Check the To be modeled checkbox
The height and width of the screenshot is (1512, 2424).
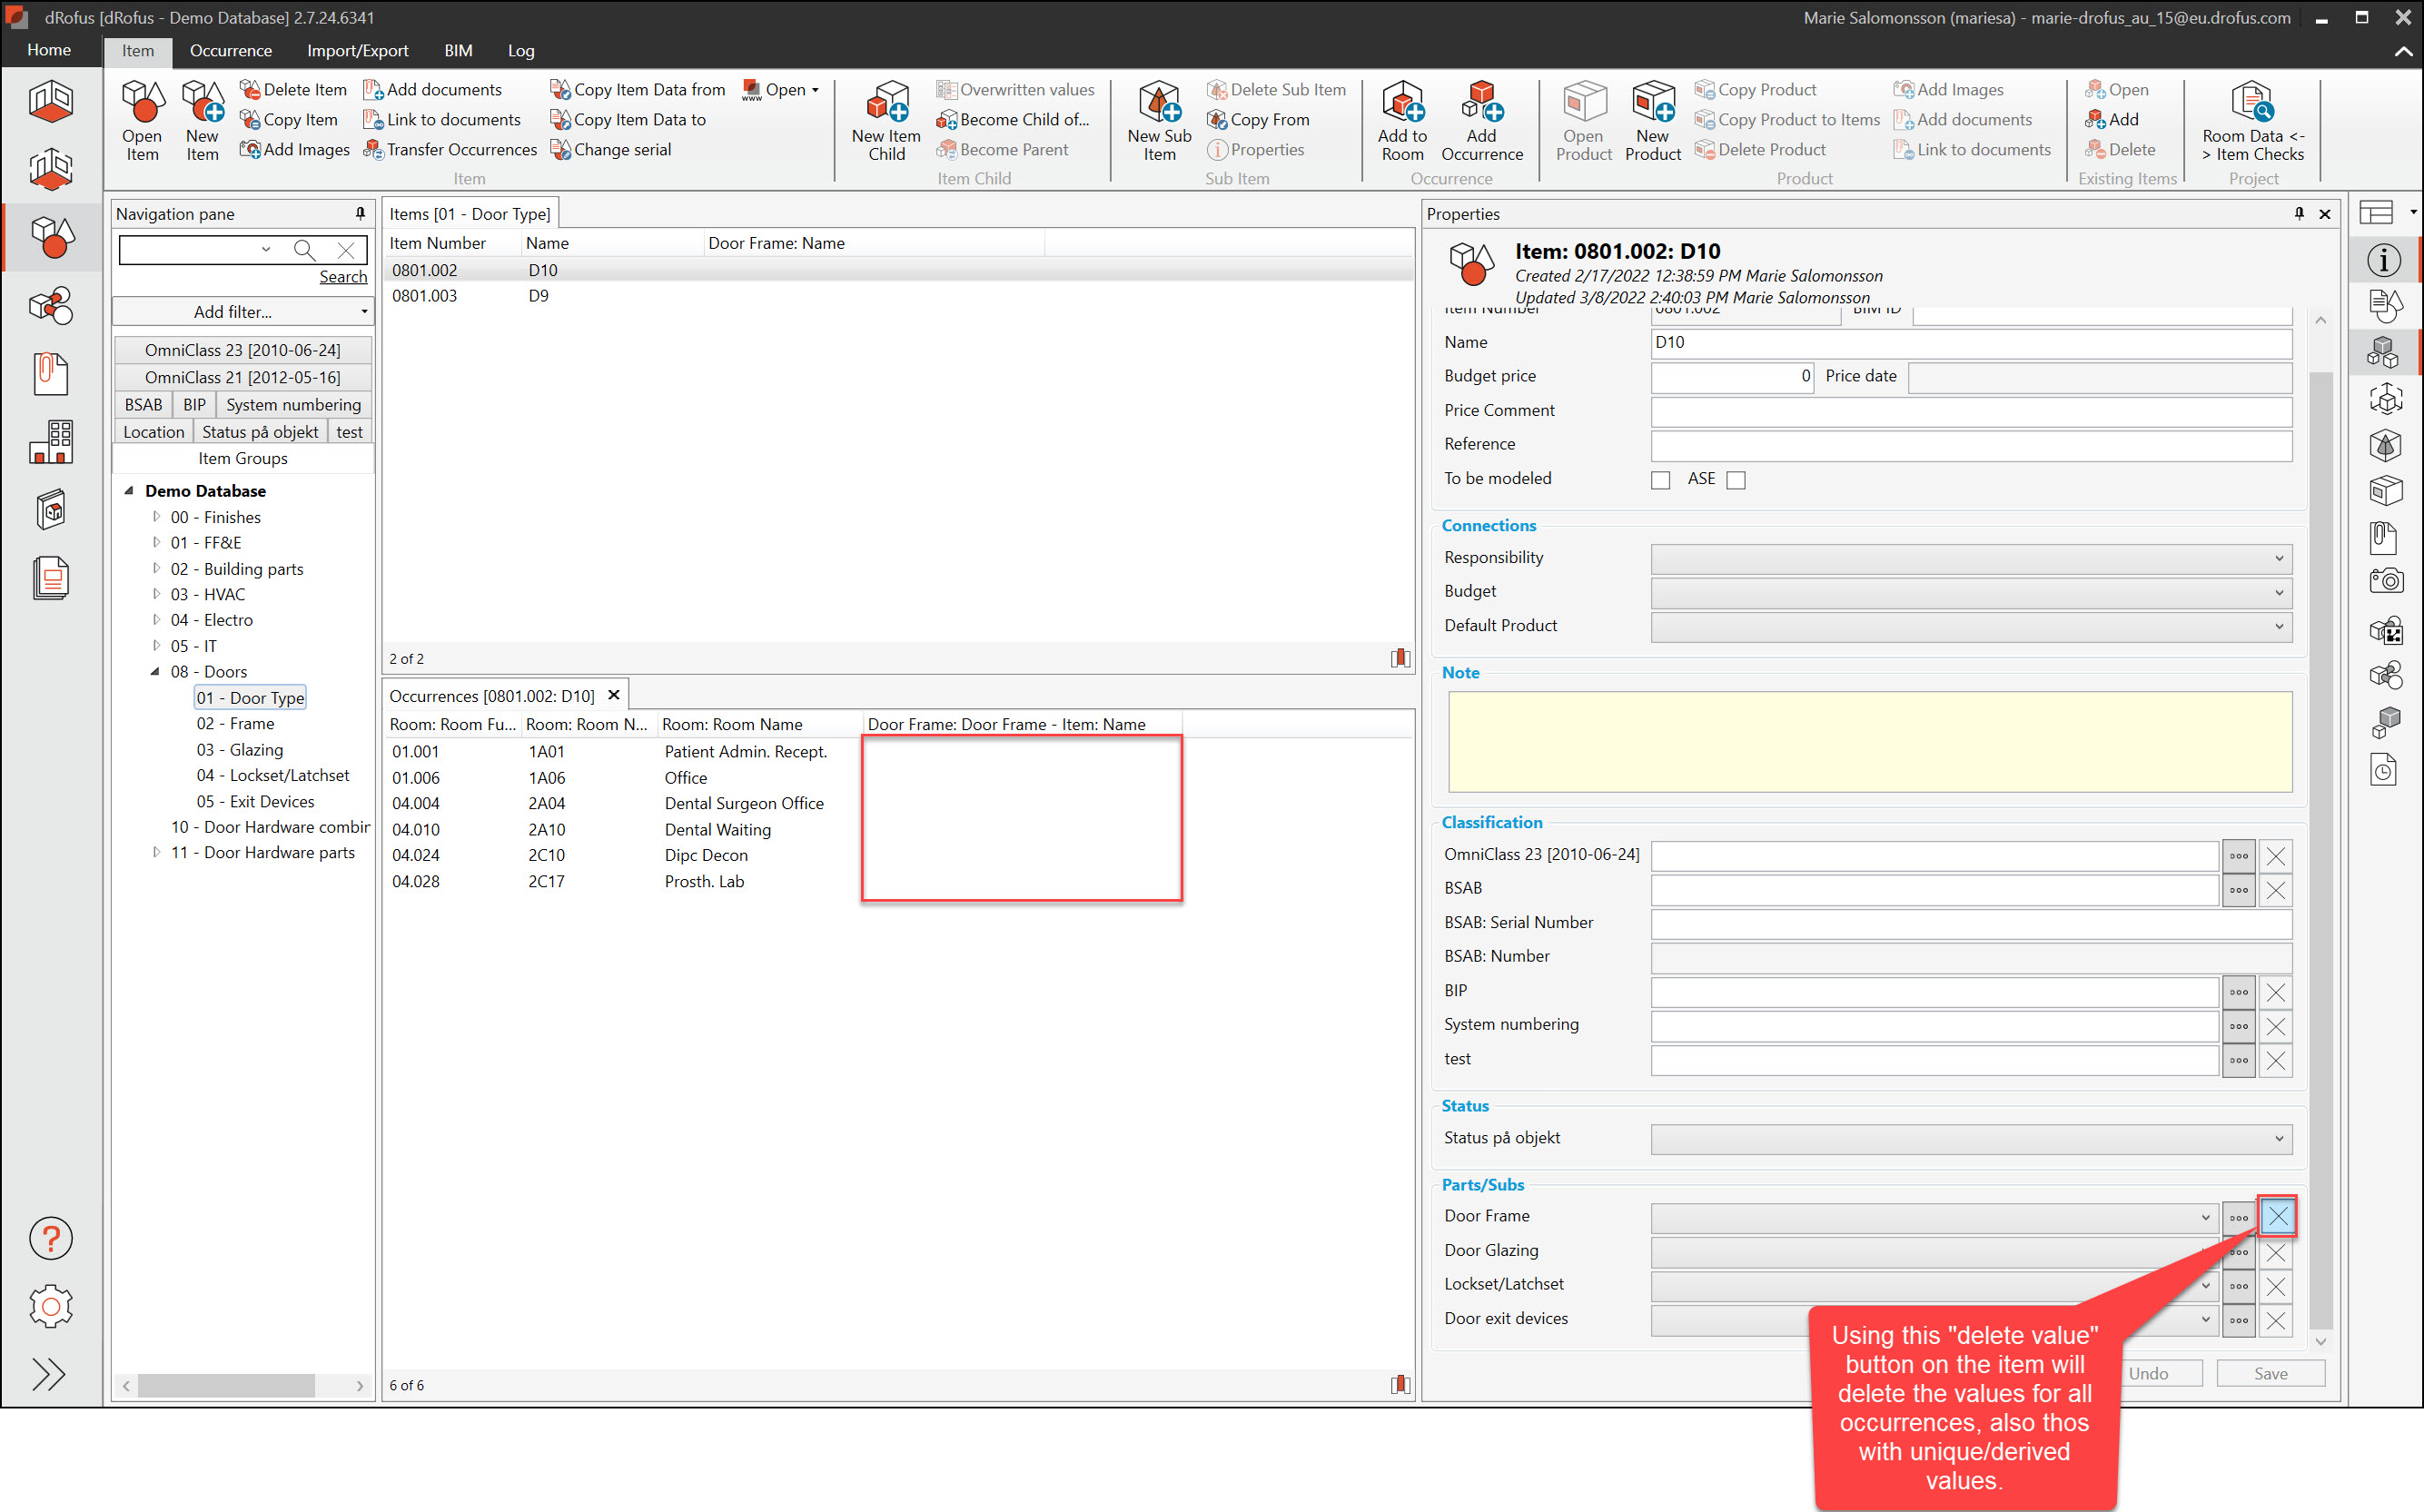click(1661, 480)
